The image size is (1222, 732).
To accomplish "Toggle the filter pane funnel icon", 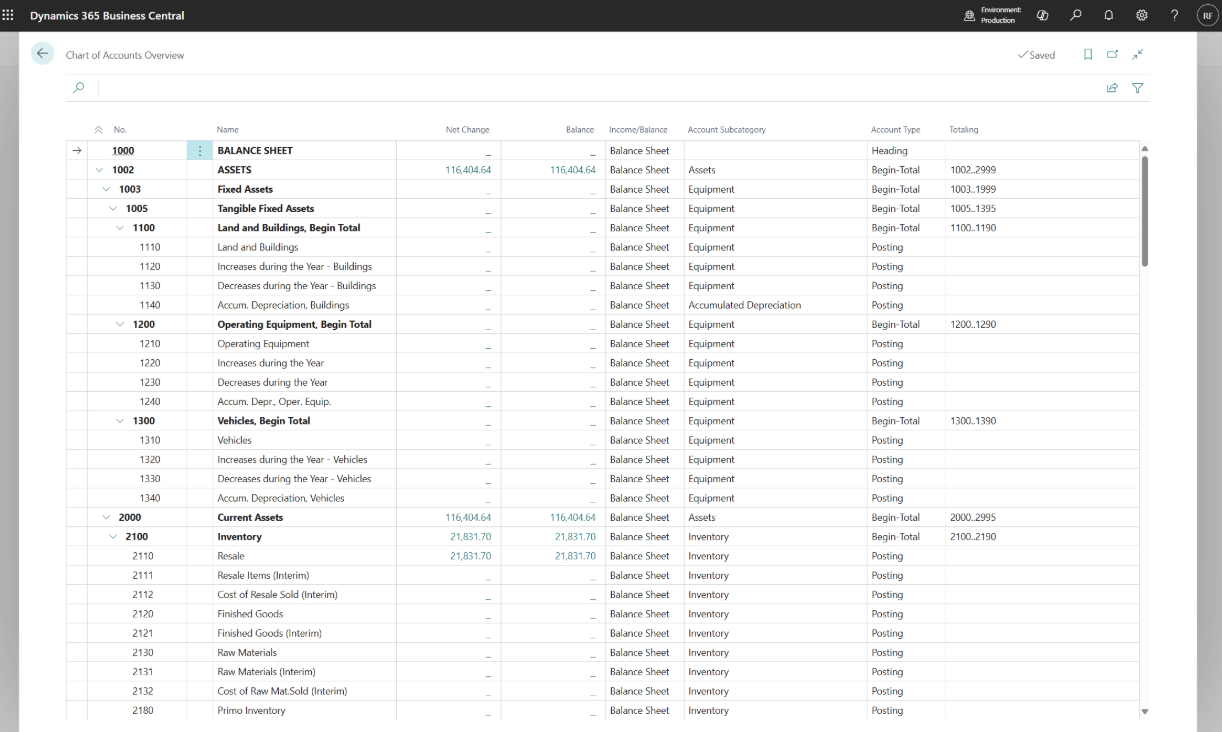I will click(1137, 88).
